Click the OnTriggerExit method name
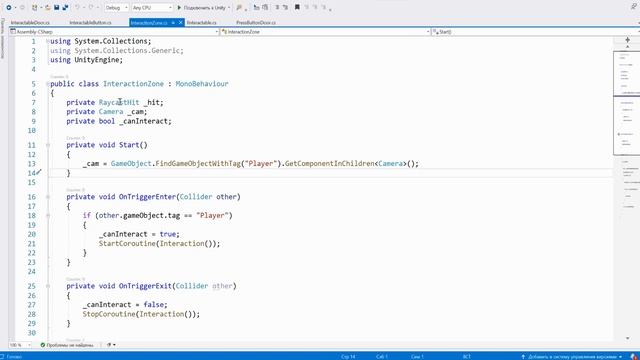 [x=145, y=286]
